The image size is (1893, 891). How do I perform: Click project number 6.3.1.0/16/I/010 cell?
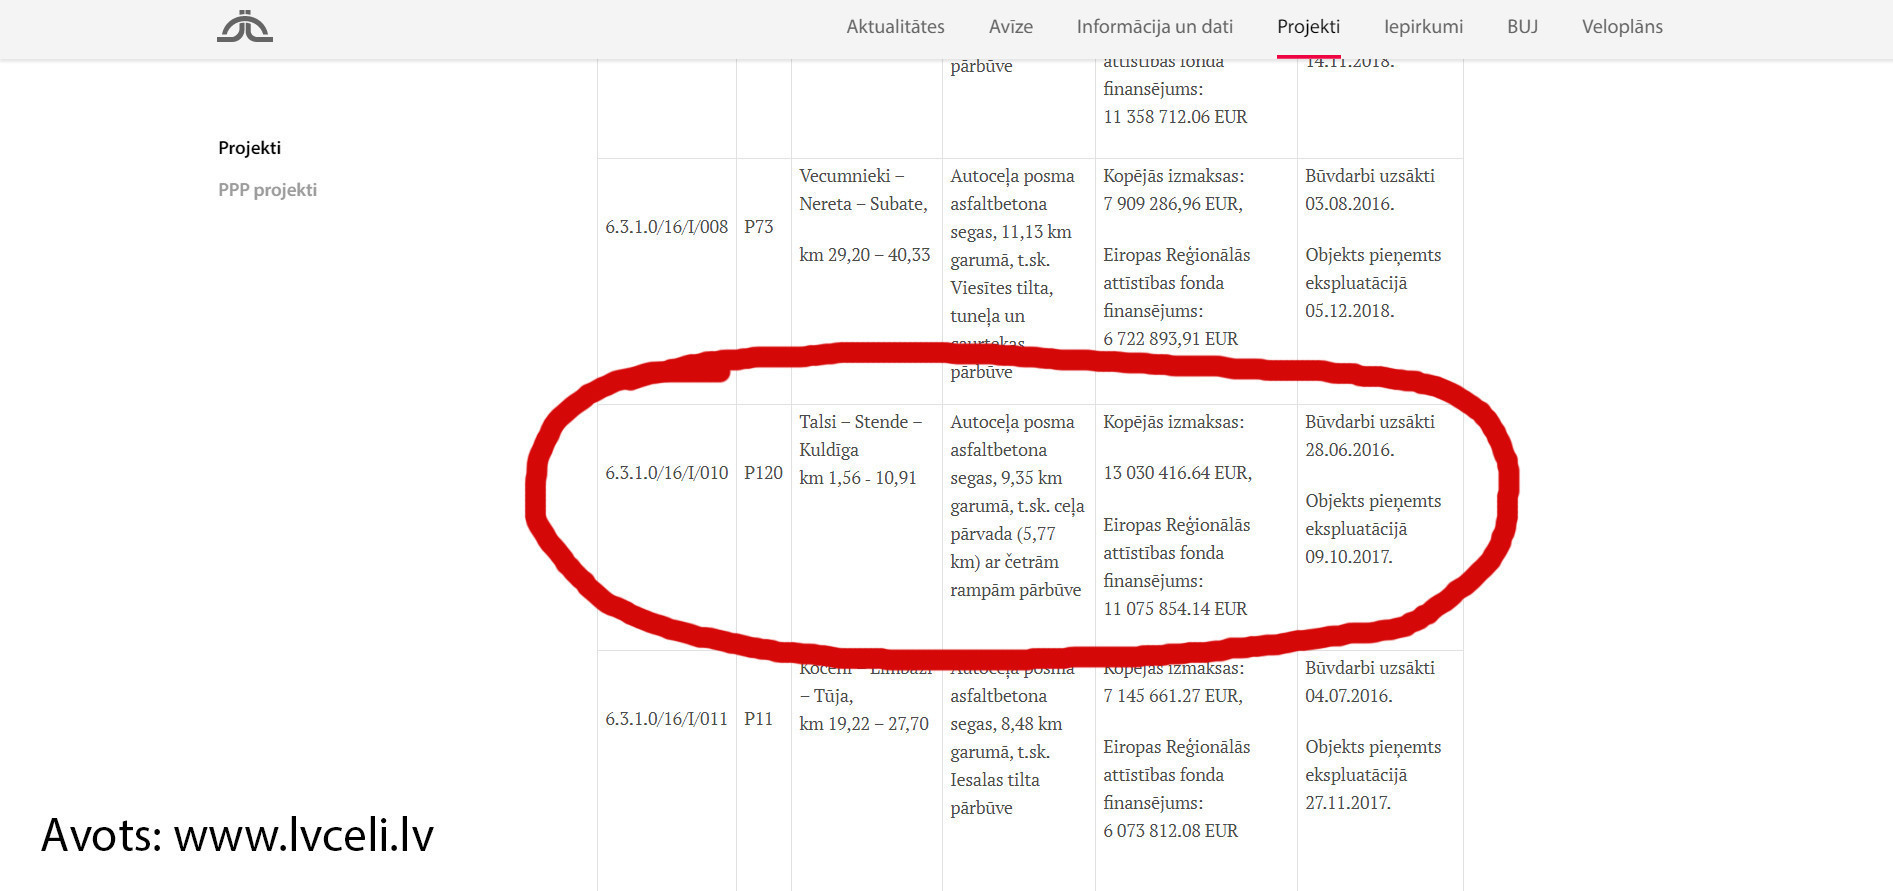[x=666, y=473]
